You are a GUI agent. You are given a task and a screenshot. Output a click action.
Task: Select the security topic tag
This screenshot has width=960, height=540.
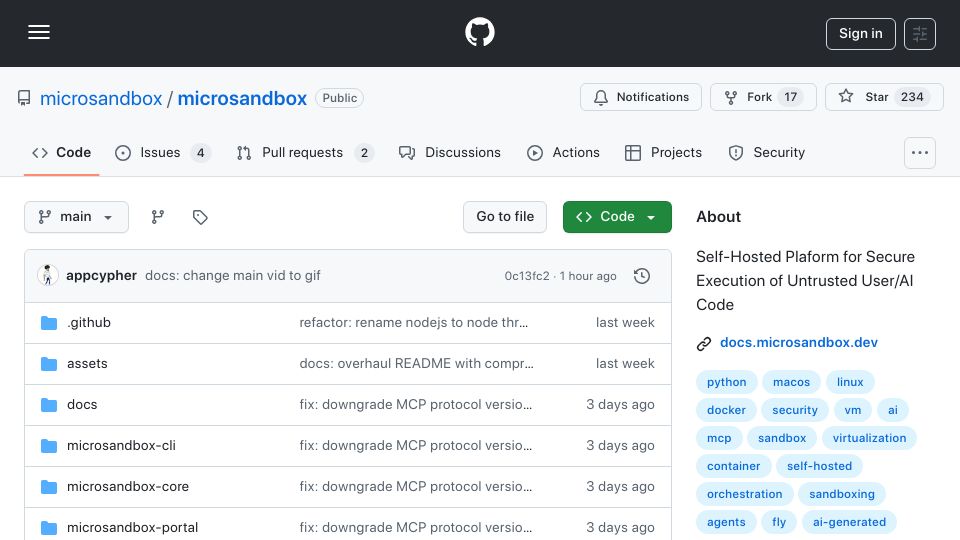[795, 410]
